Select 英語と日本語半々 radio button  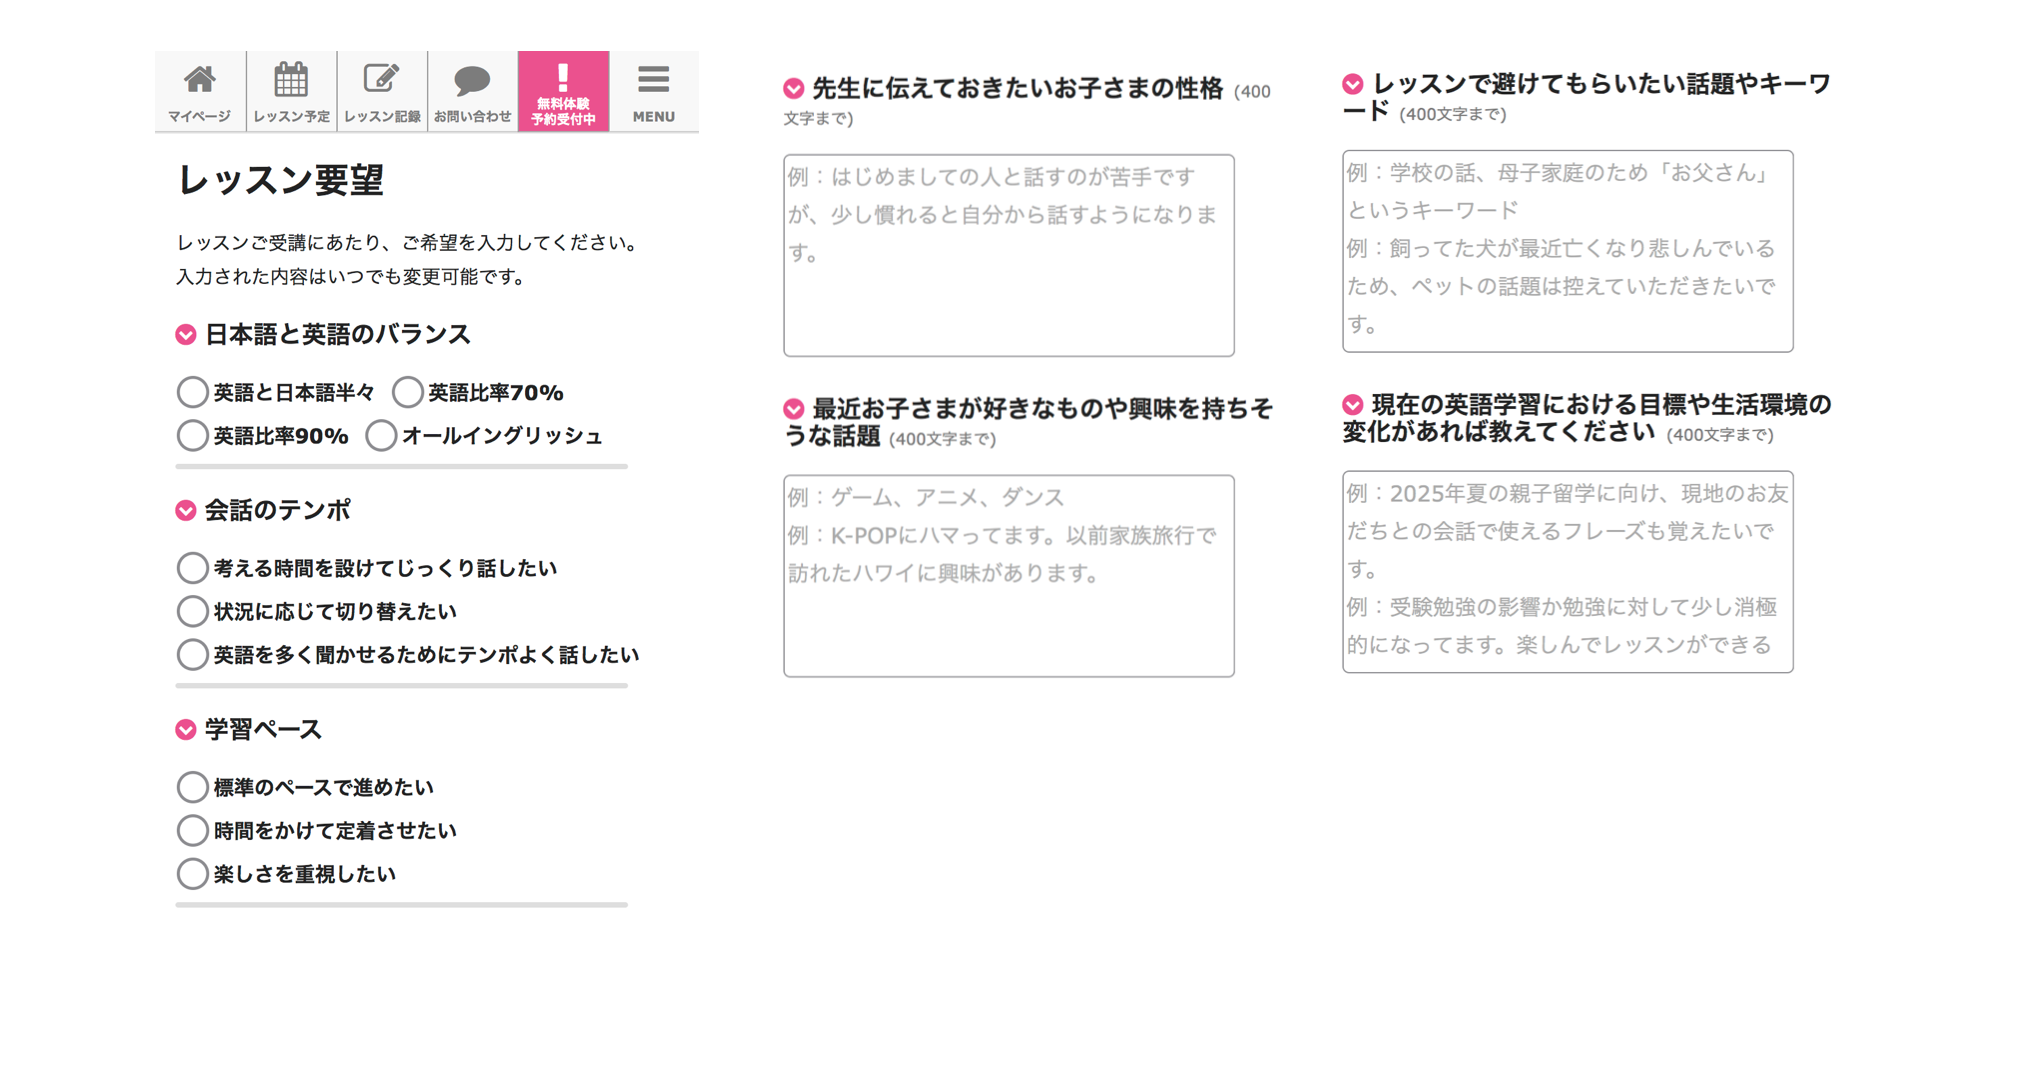click(x=192, y=392)
